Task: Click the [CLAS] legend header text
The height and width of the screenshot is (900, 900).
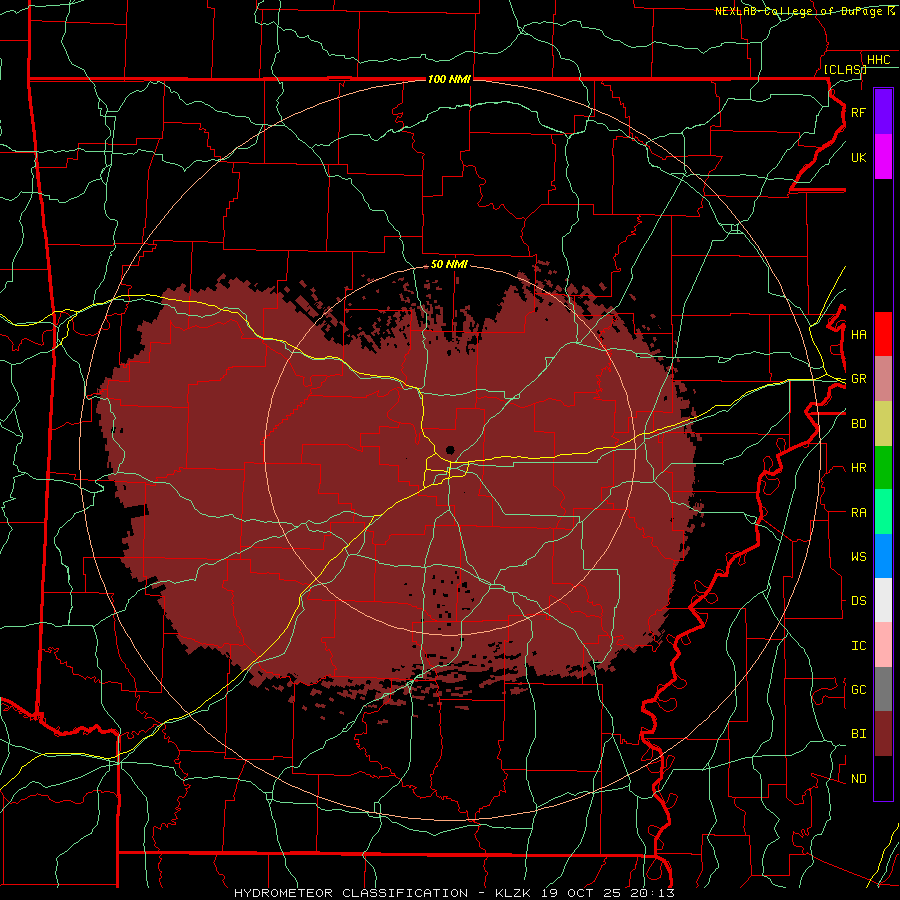Action: 845,69
